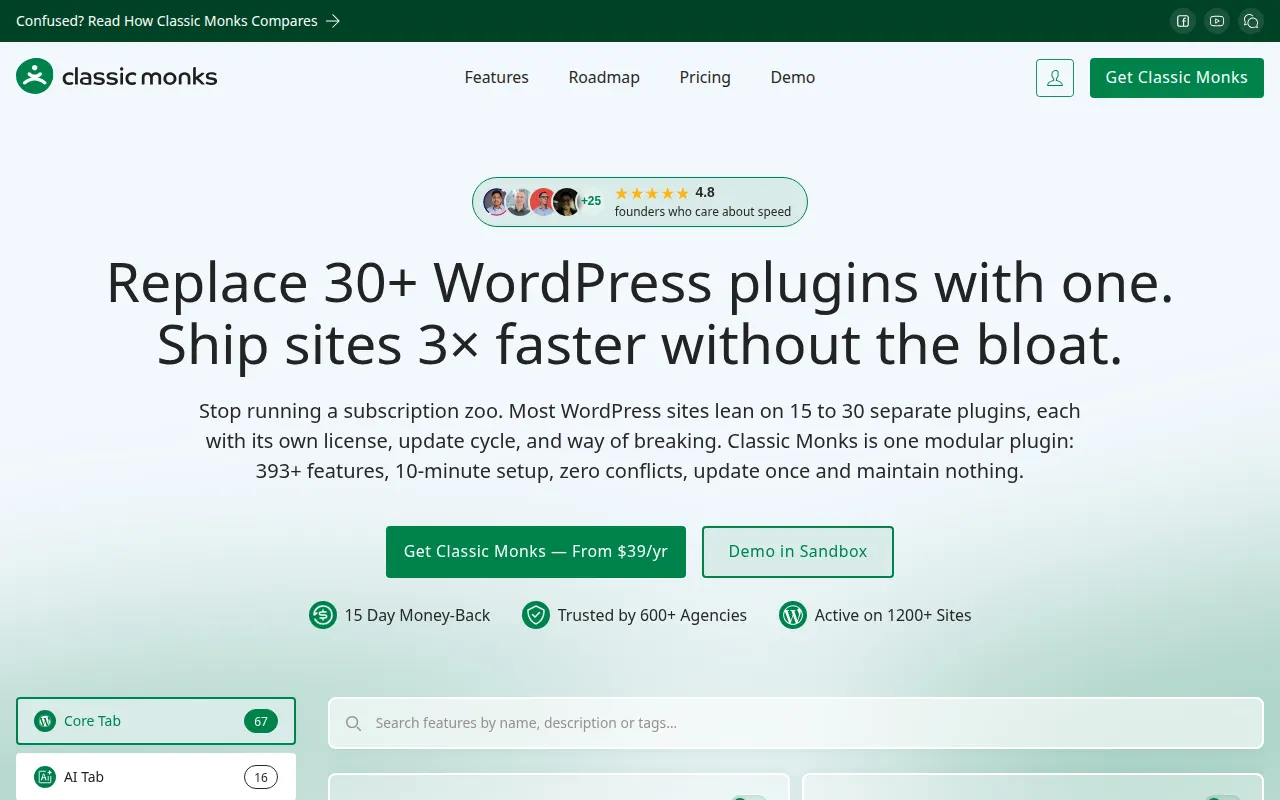The height and width of the screenshot is (800, 1280).
Task: Click 'founders who care about speed' text
Action: coord(703,212)
